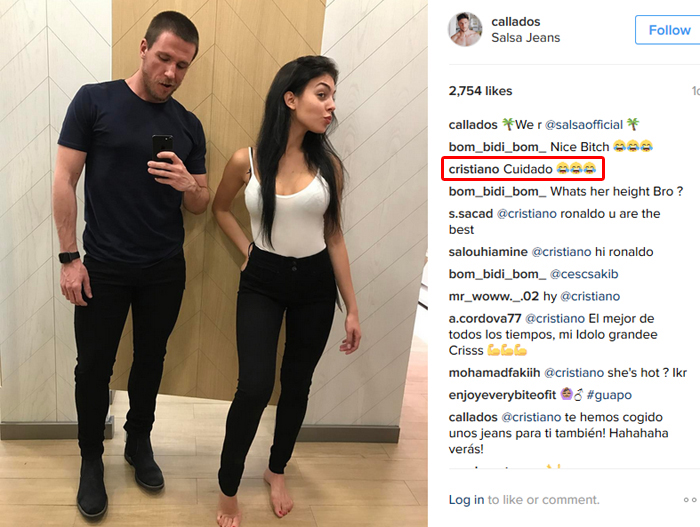Open the Salsa Jeans location link
This screenshot has height=527, width=700.
coord(525,38)
